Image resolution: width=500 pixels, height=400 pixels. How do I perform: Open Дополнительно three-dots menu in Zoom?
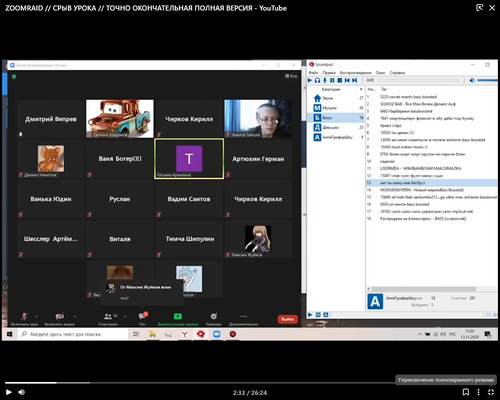coord(244,319)
